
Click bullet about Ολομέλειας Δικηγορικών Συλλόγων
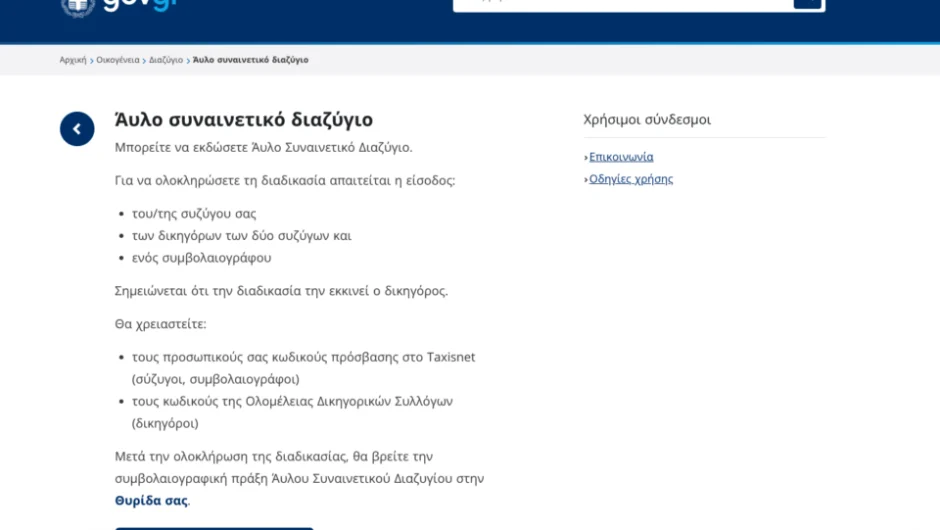click(x=293, y=412)
